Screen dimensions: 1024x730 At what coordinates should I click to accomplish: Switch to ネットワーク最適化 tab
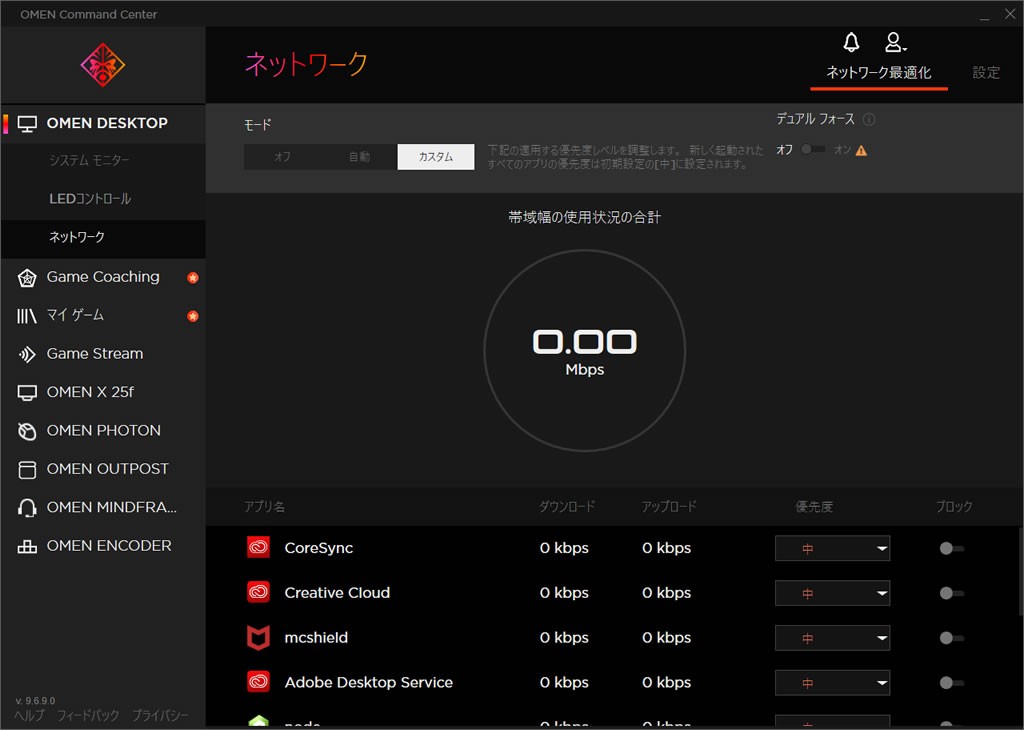[879, 72]
